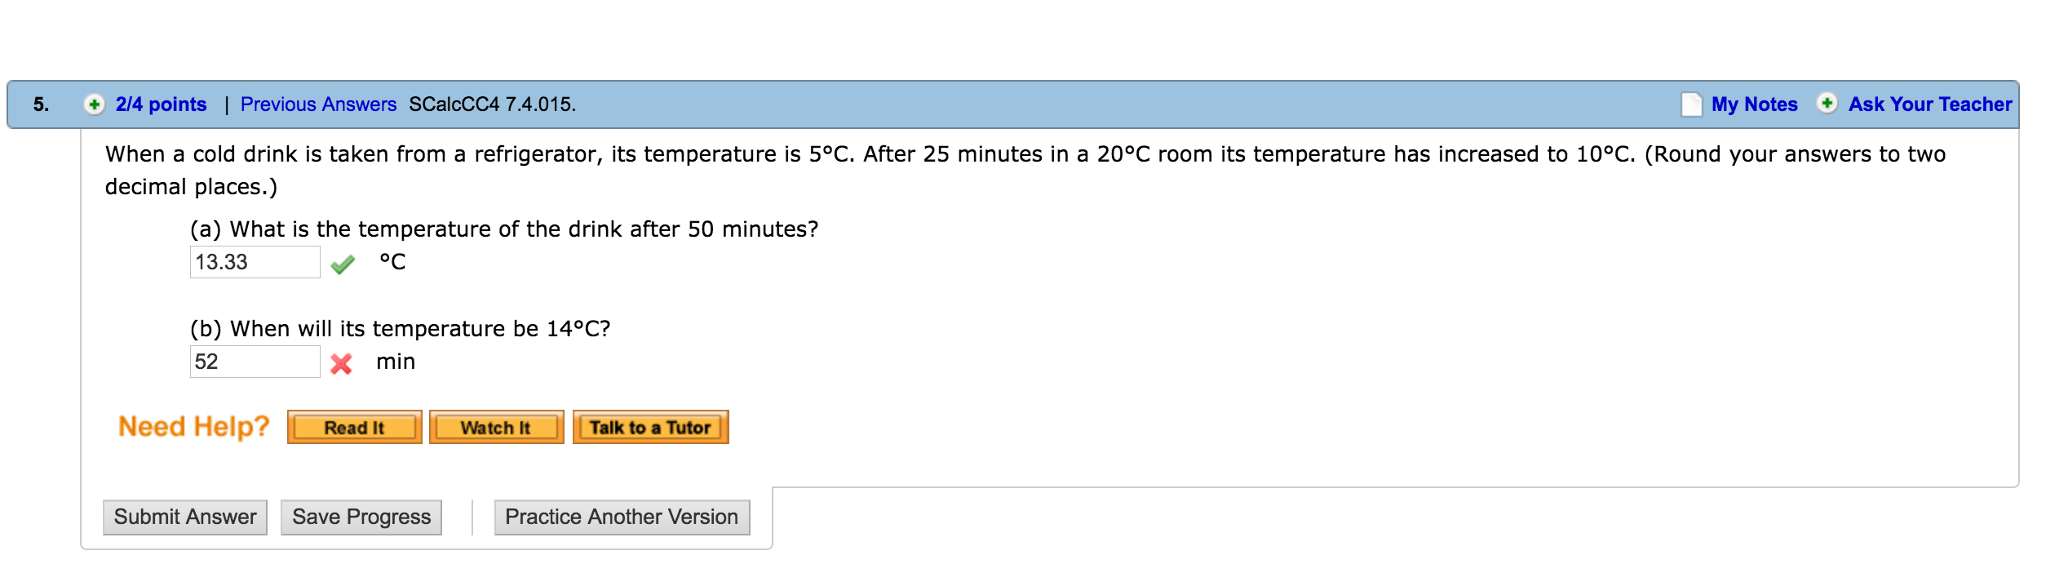Click the green checkmark next to 13.33
This screenshot has width=2046, height=573.
(343, 264)
